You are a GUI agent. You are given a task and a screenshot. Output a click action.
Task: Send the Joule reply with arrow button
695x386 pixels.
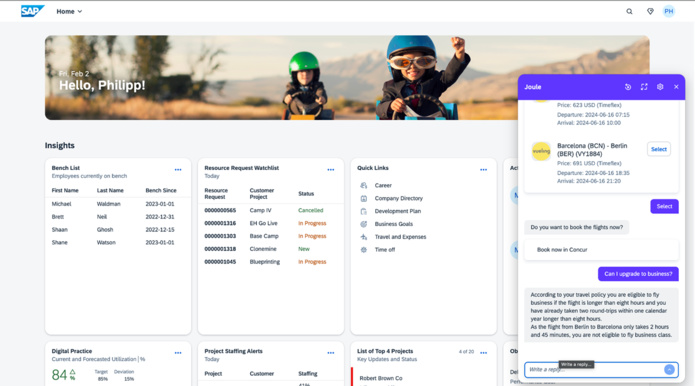669,370
